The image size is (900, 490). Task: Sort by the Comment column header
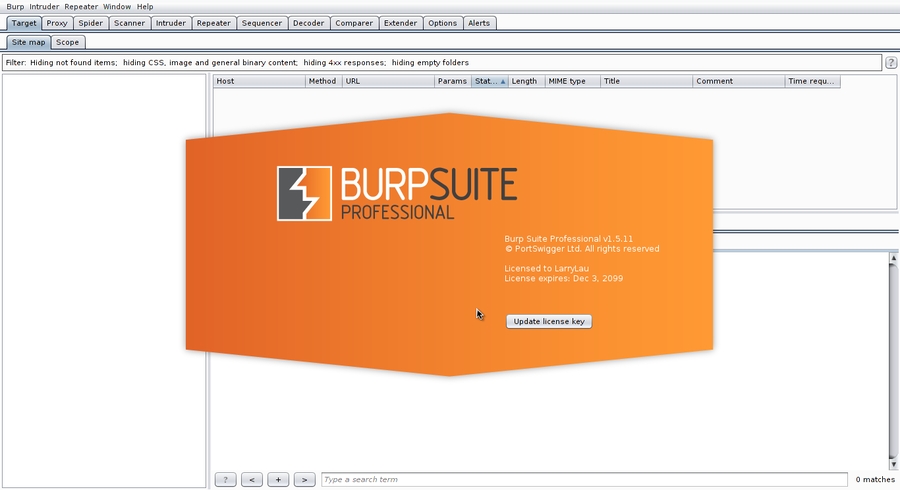click(x=738, y=81)
